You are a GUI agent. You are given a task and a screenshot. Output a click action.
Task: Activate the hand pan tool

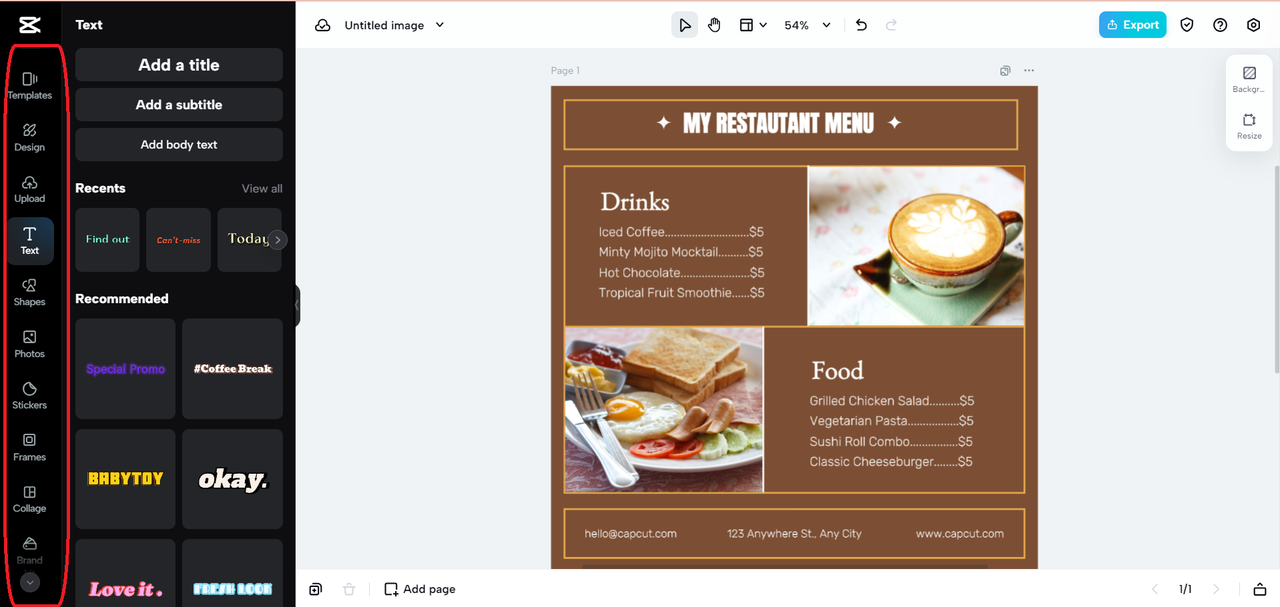pos(714,25)
